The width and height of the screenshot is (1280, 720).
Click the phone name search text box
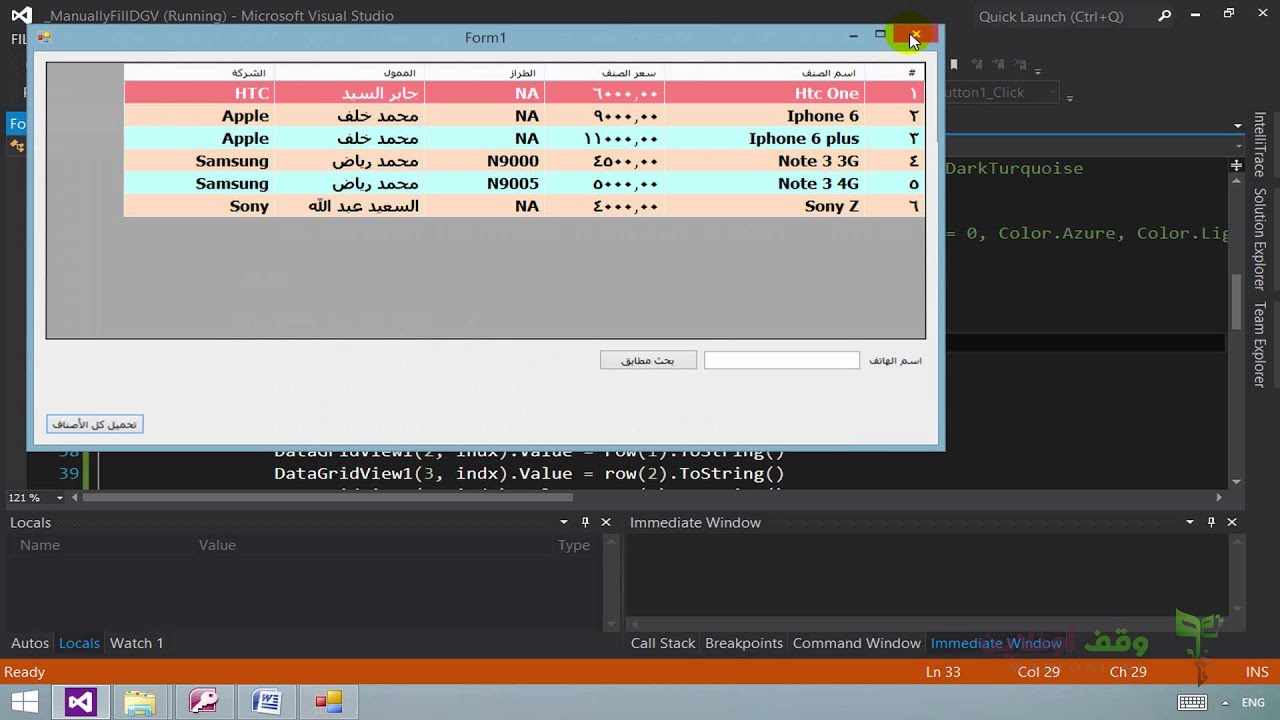click(x=782, y=360)
